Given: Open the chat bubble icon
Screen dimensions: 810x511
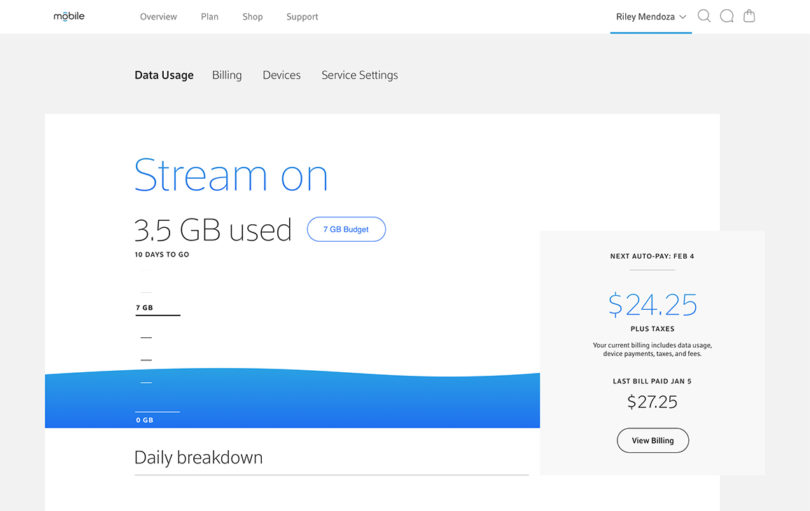Looking at the screenshot, I should [x=727, y=16].
